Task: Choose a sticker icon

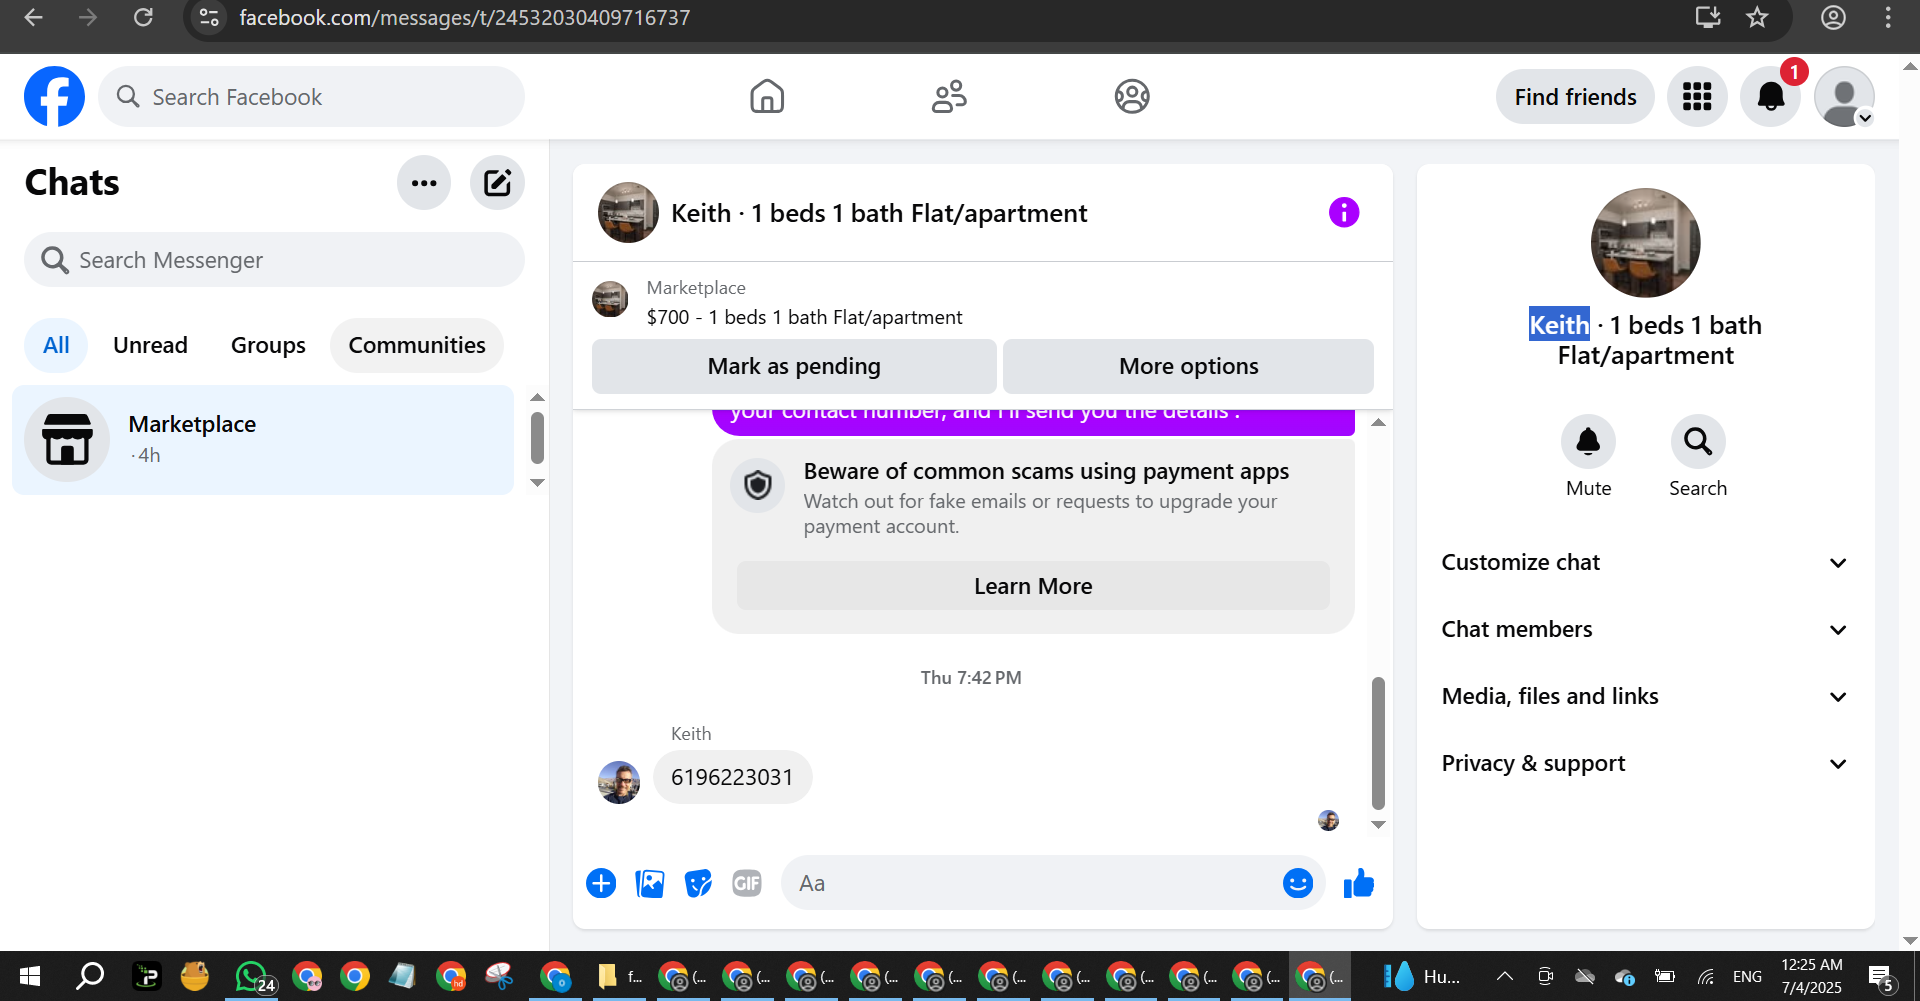Action: click(x=698, y=883)
